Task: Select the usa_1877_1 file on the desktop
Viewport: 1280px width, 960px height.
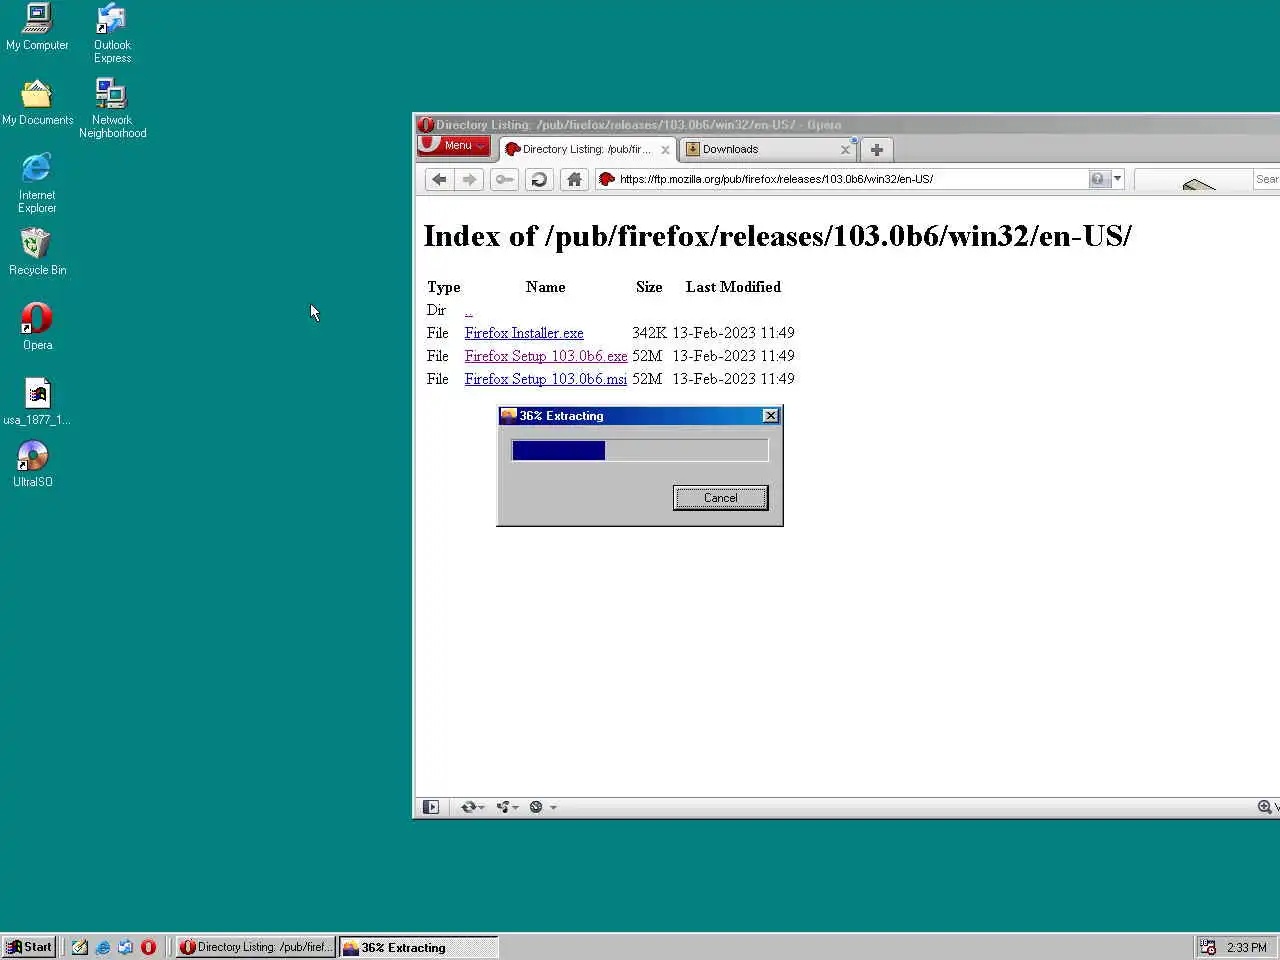Action: click(x=37, y=402)
